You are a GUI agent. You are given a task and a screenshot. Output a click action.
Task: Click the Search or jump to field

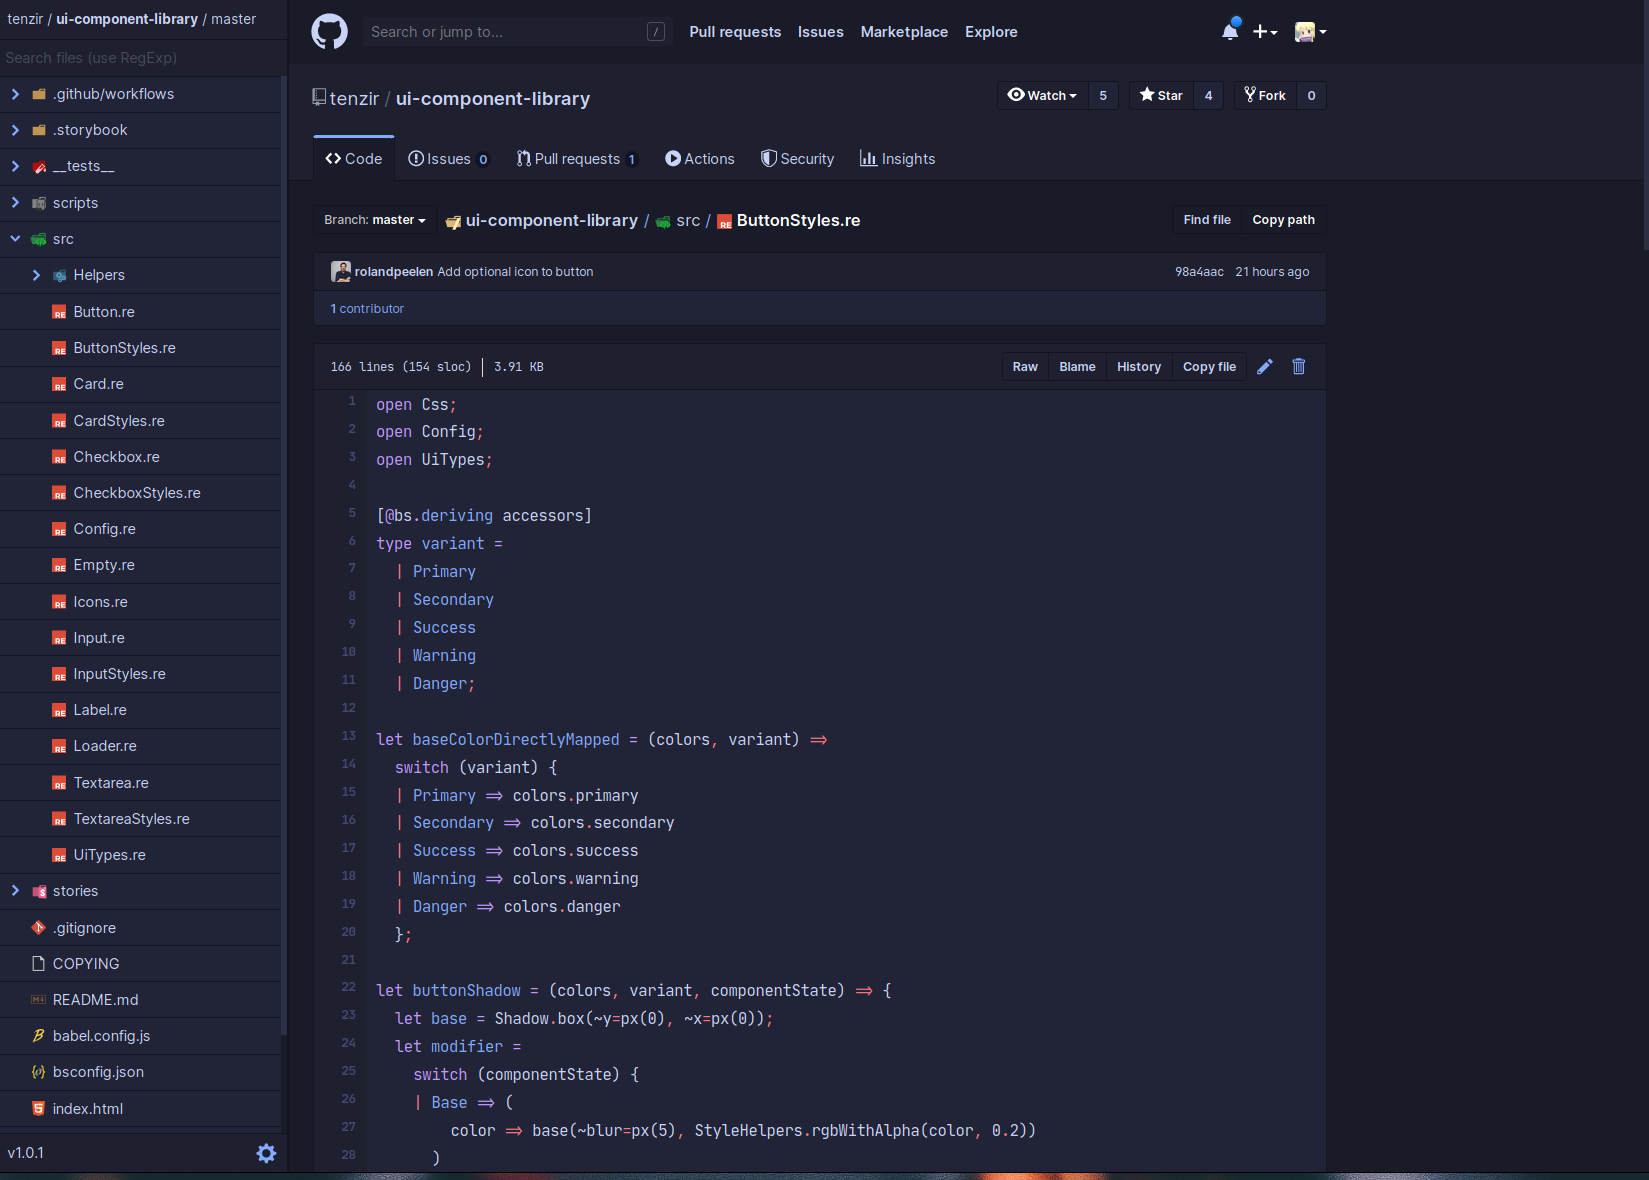point(500,31)
